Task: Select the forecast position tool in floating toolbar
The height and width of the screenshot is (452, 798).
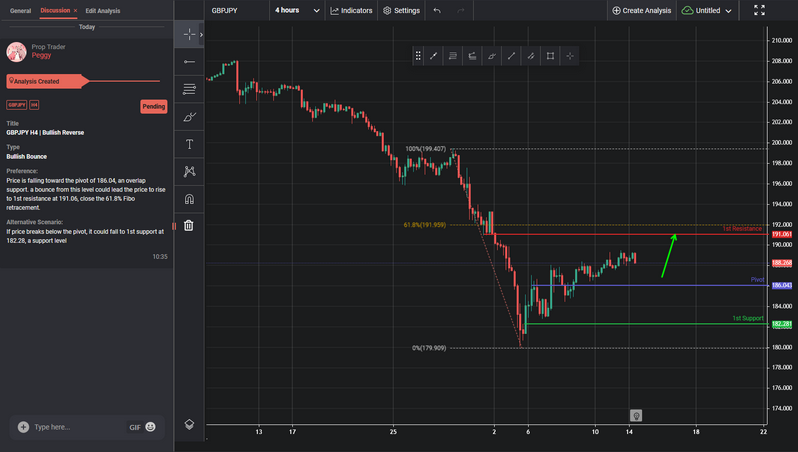Action: coord(472,56)
